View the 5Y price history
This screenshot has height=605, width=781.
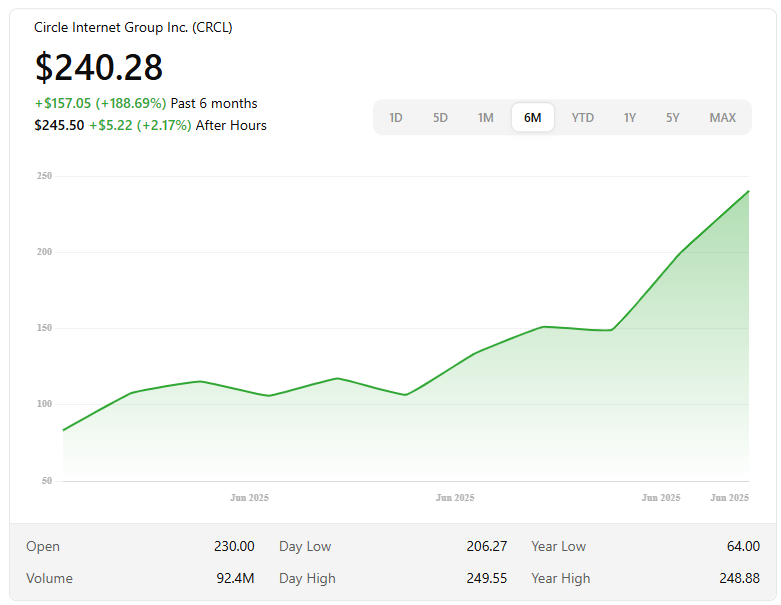pyautogui.click(x=672, y=118)
